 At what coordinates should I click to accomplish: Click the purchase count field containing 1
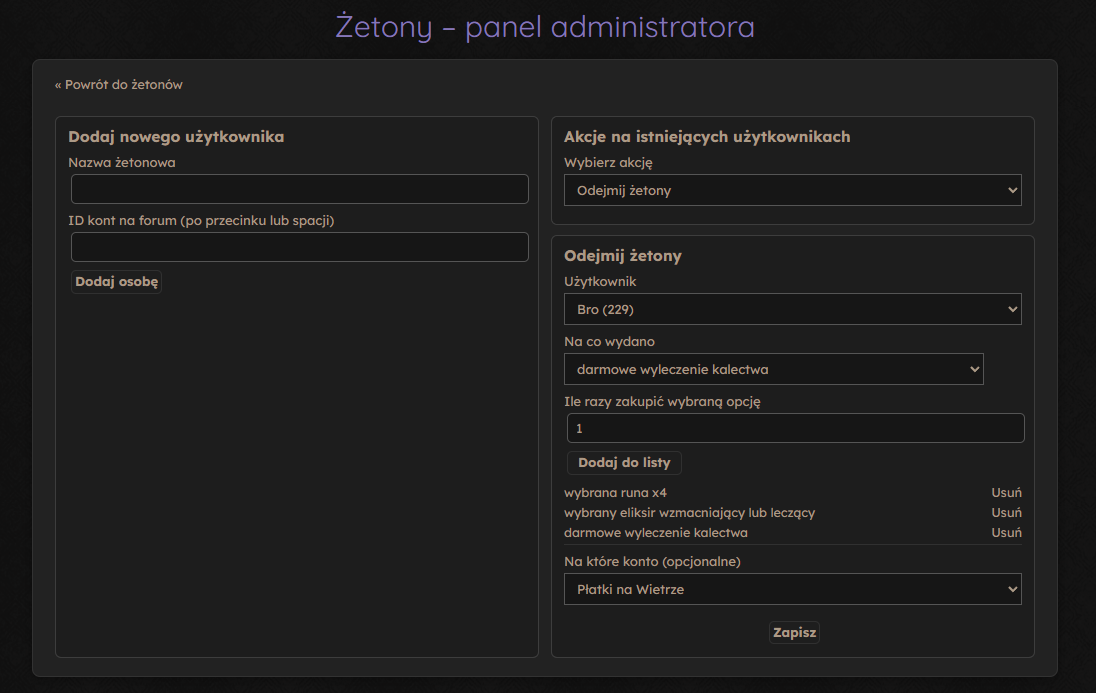[795, 428]
